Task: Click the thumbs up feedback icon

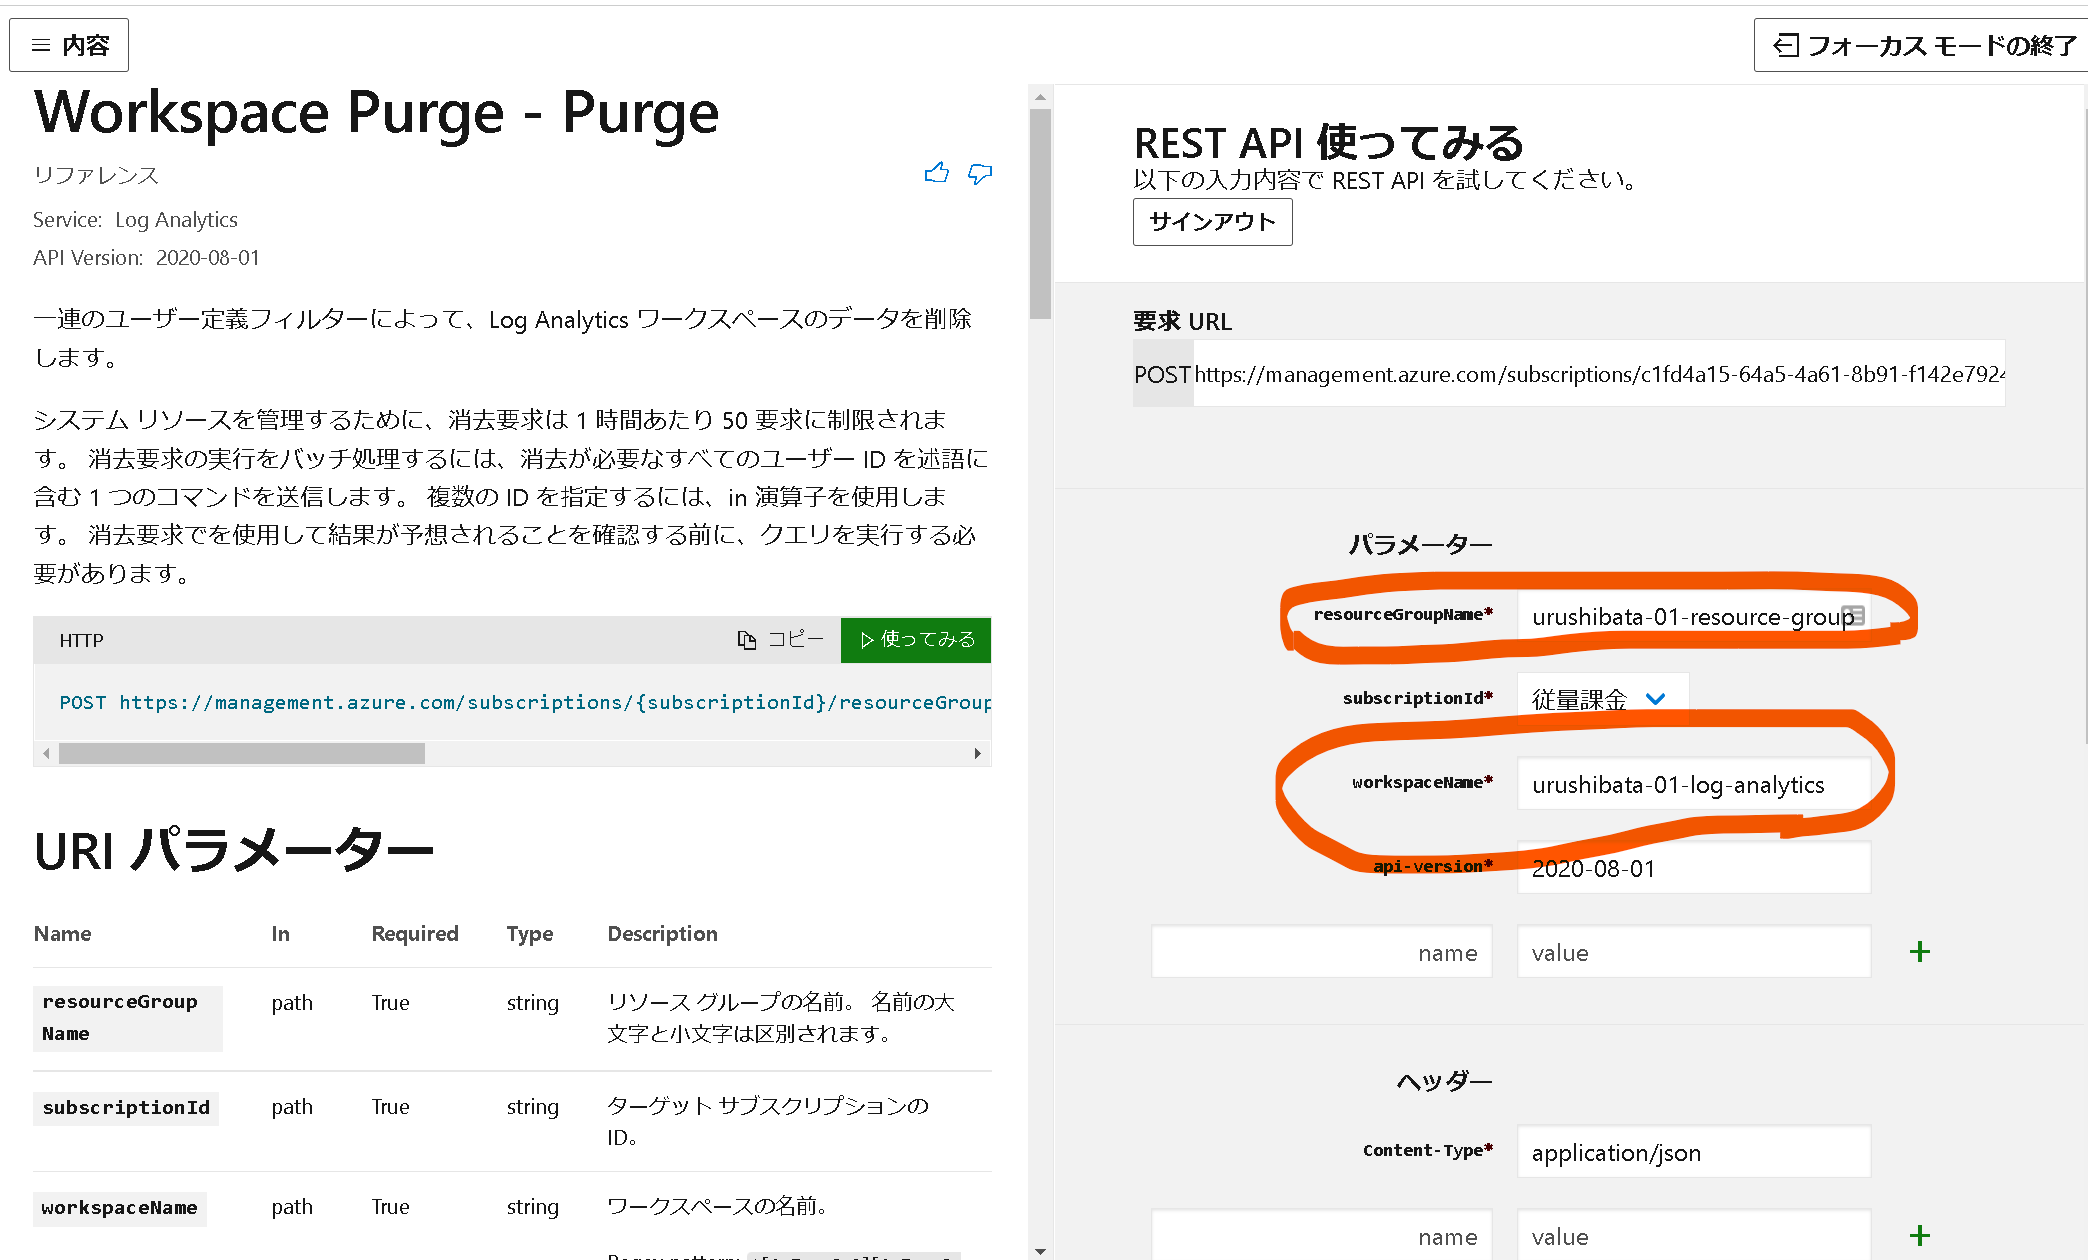Action: coord(936,174)
